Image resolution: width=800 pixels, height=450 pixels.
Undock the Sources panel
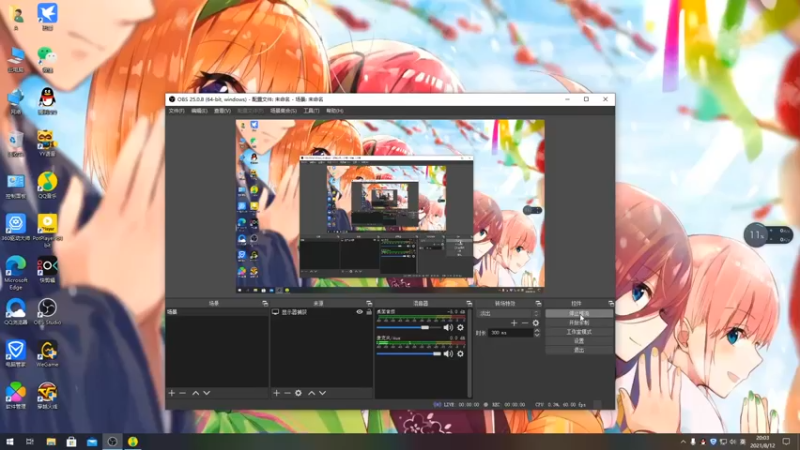pos(369,304)
